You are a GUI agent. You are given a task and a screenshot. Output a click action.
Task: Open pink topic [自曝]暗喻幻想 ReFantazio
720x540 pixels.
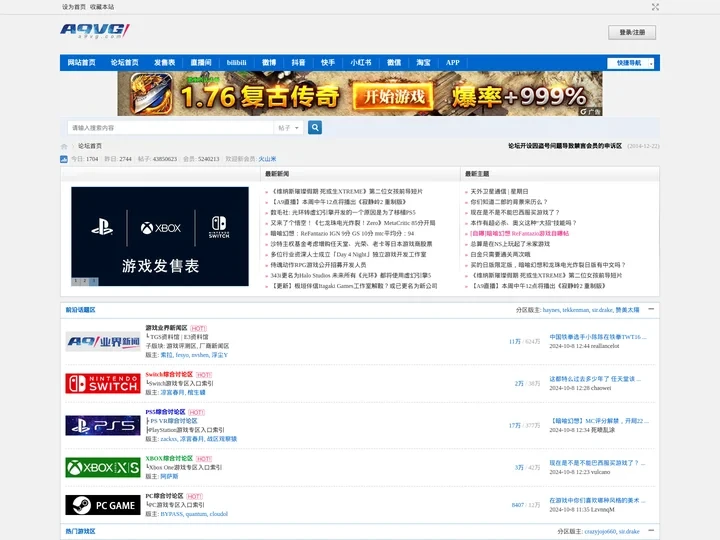tap(519, 233)
